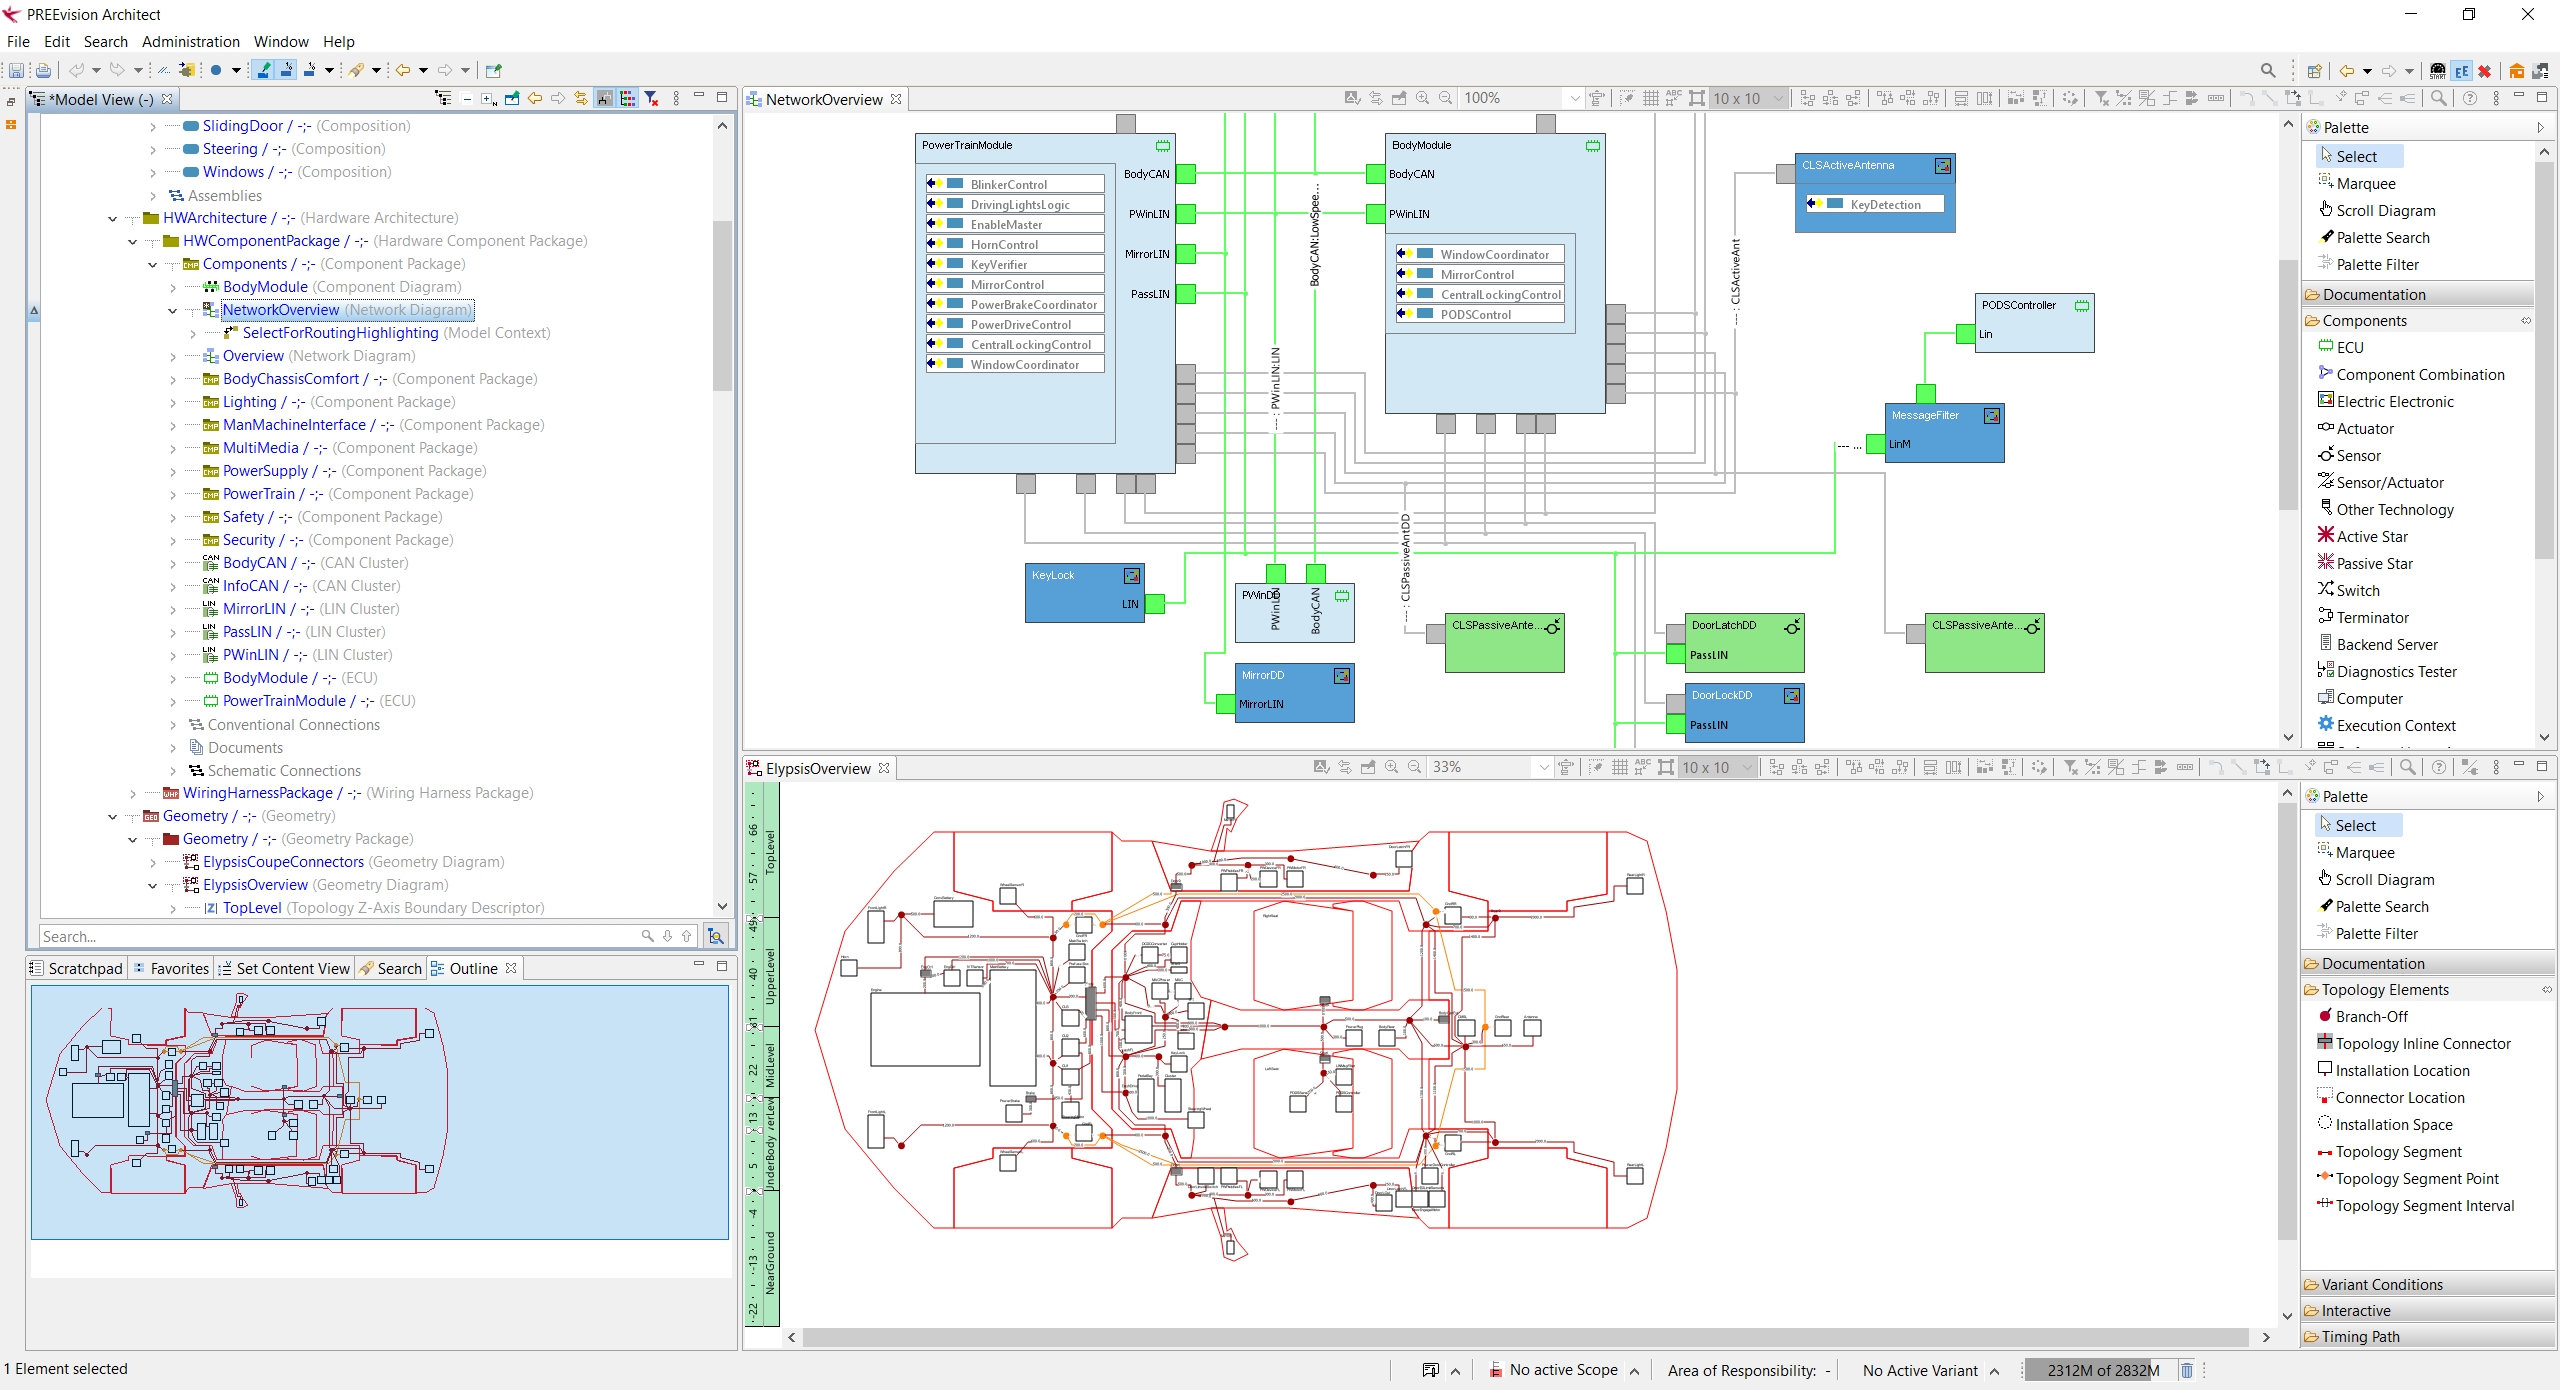2560x1390 pixels.
Task: Click the Help question mark icon in NetworkOverview toolbar
Action: (2470, 98)
